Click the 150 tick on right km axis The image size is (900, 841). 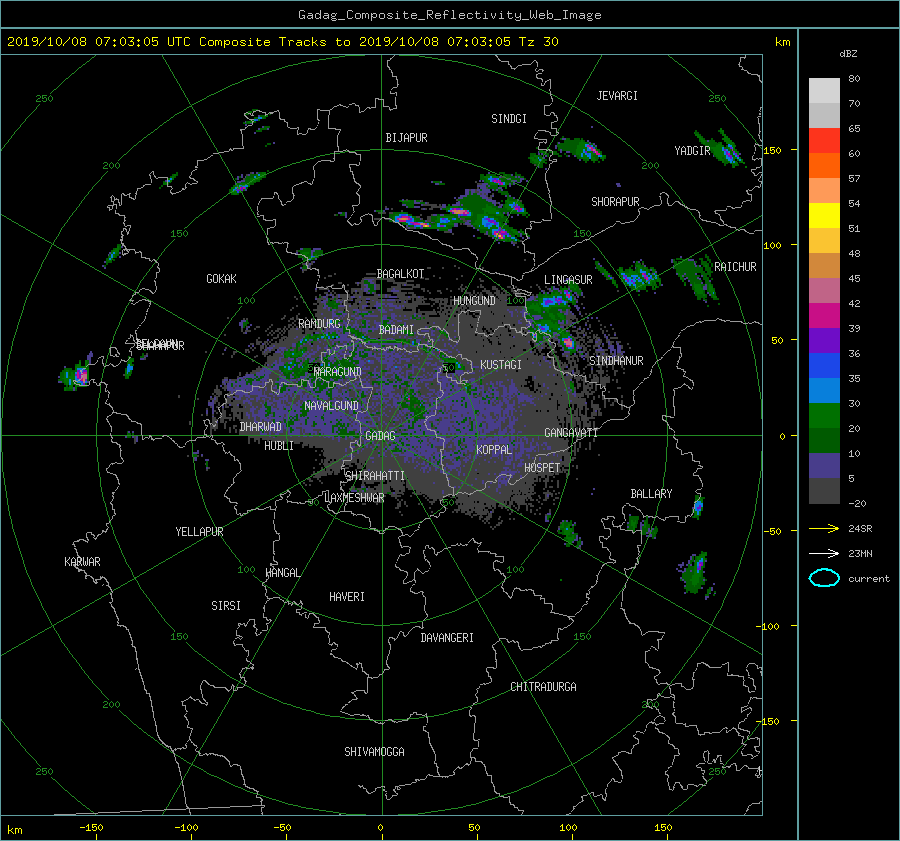tap(772, 150)
